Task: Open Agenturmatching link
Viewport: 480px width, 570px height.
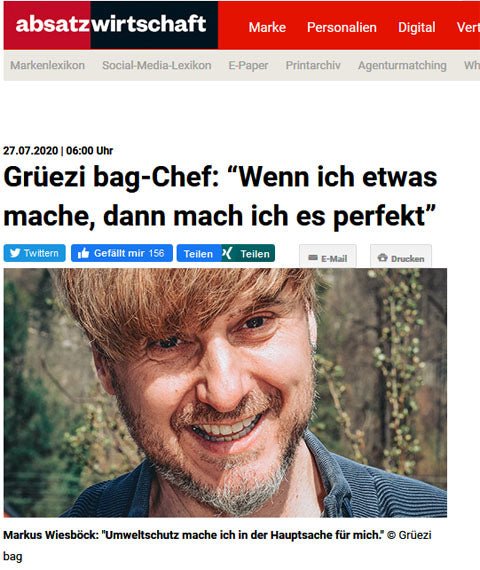Action: click(x=402, y=65)
